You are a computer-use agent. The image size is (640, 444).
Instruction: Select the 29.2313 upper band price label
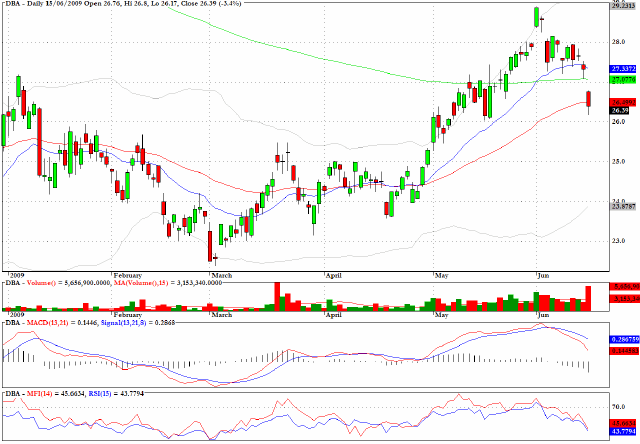(x=622, y=6)
